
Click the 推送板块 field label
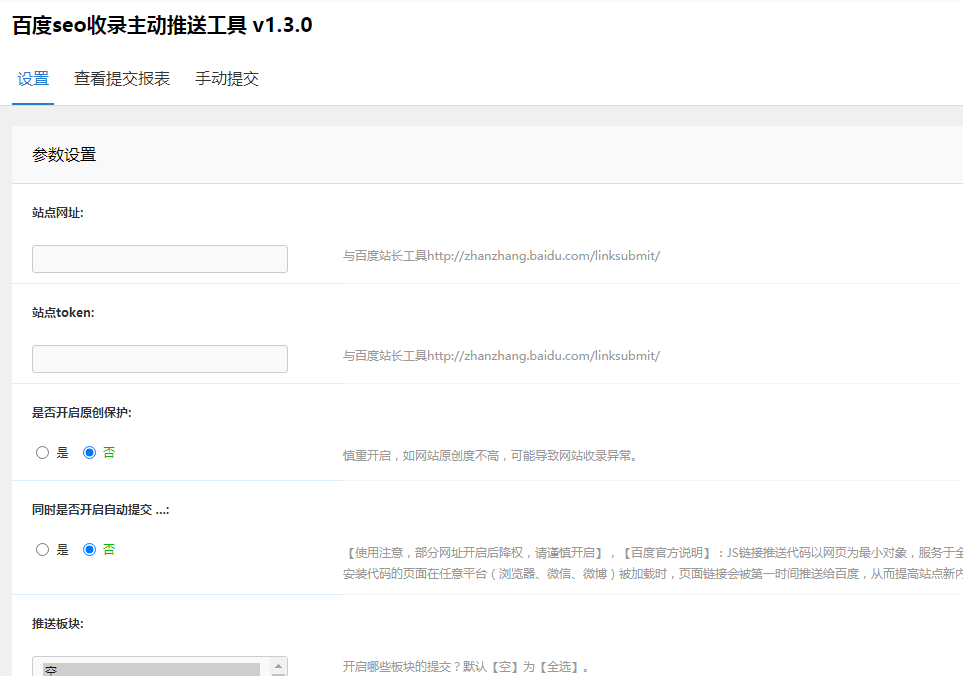[x=58, y=624]
